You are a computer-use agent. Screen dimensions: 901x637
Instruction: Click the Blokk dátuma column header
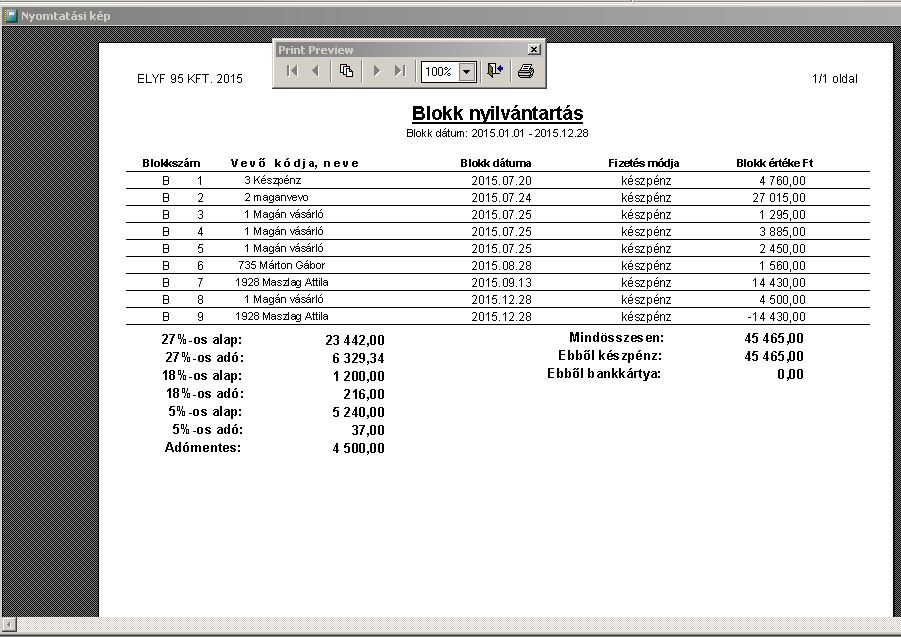(495, 163)
